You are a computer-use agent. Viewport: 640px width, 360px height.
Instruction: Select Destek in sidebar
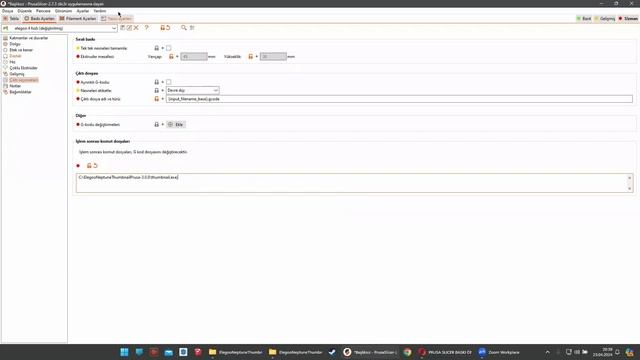pos(15,56)
